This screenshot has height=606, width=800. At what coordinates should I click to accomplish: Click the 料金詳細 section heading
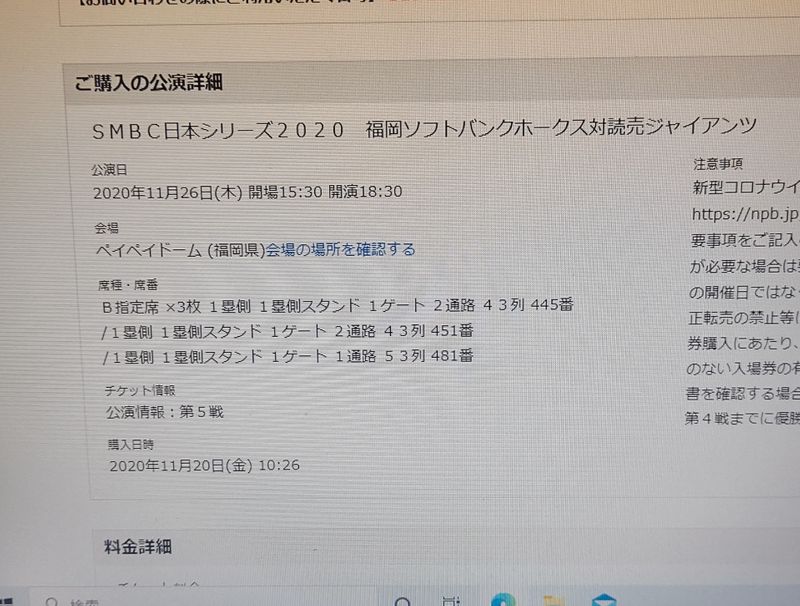click(x=138, y=547)
